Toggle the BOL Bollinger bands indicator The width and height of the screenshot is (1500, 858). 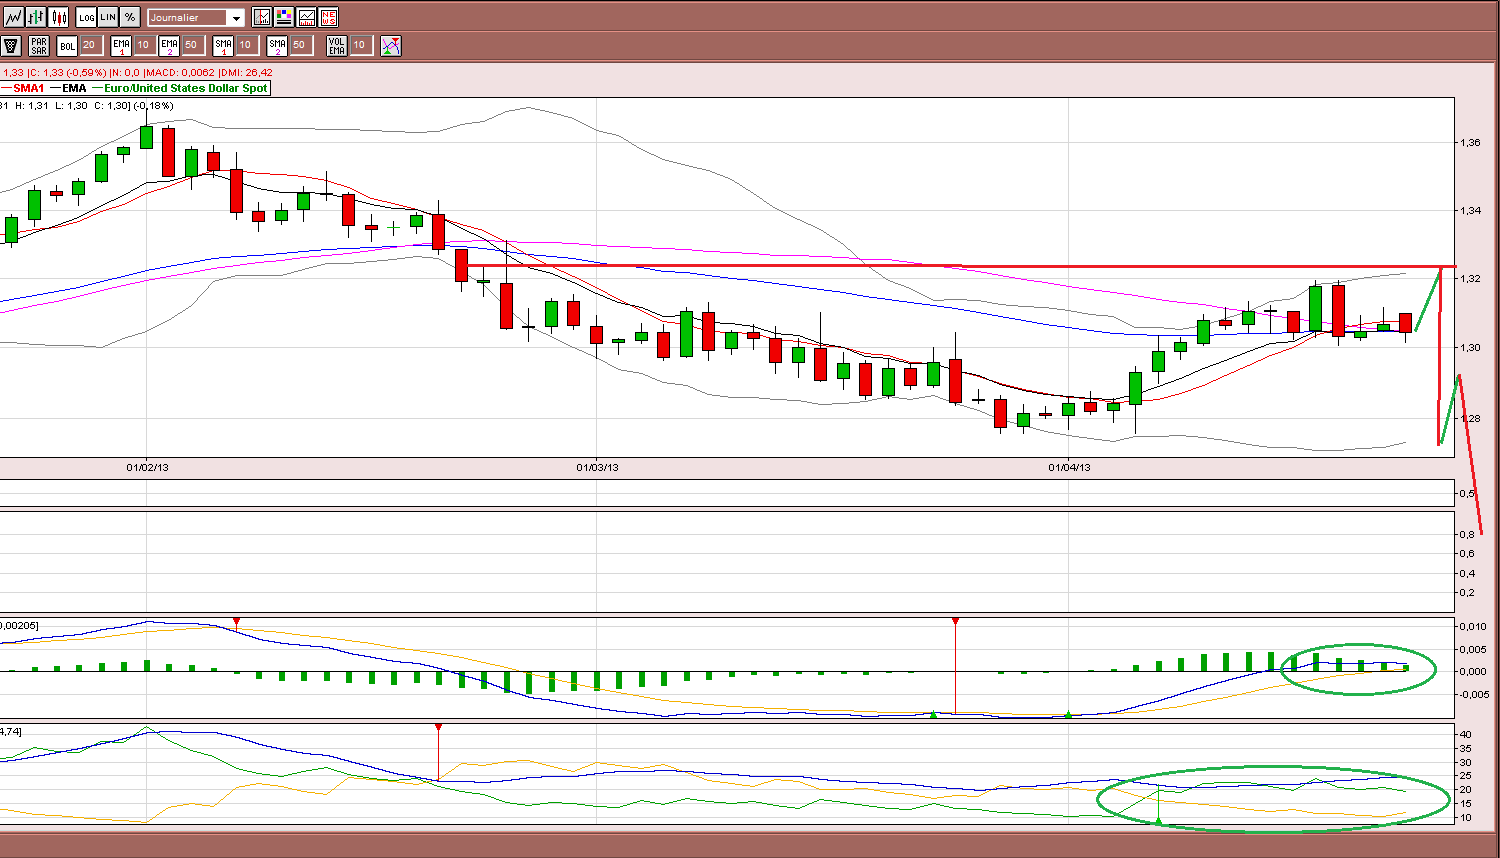pyautogui.click(x=67, y=45)
